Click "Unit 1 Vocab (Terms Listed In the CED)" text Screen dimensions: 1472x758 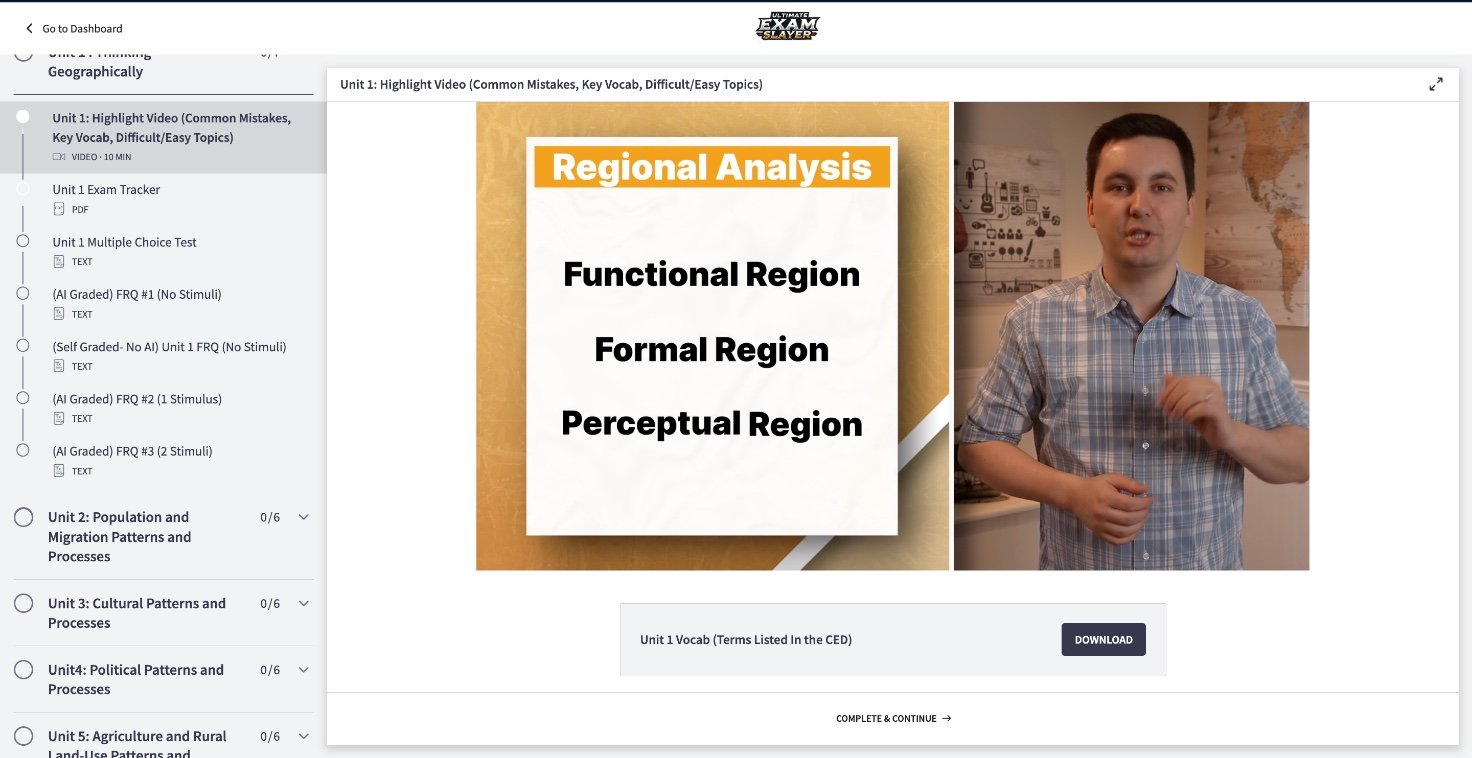click(746, 640)
